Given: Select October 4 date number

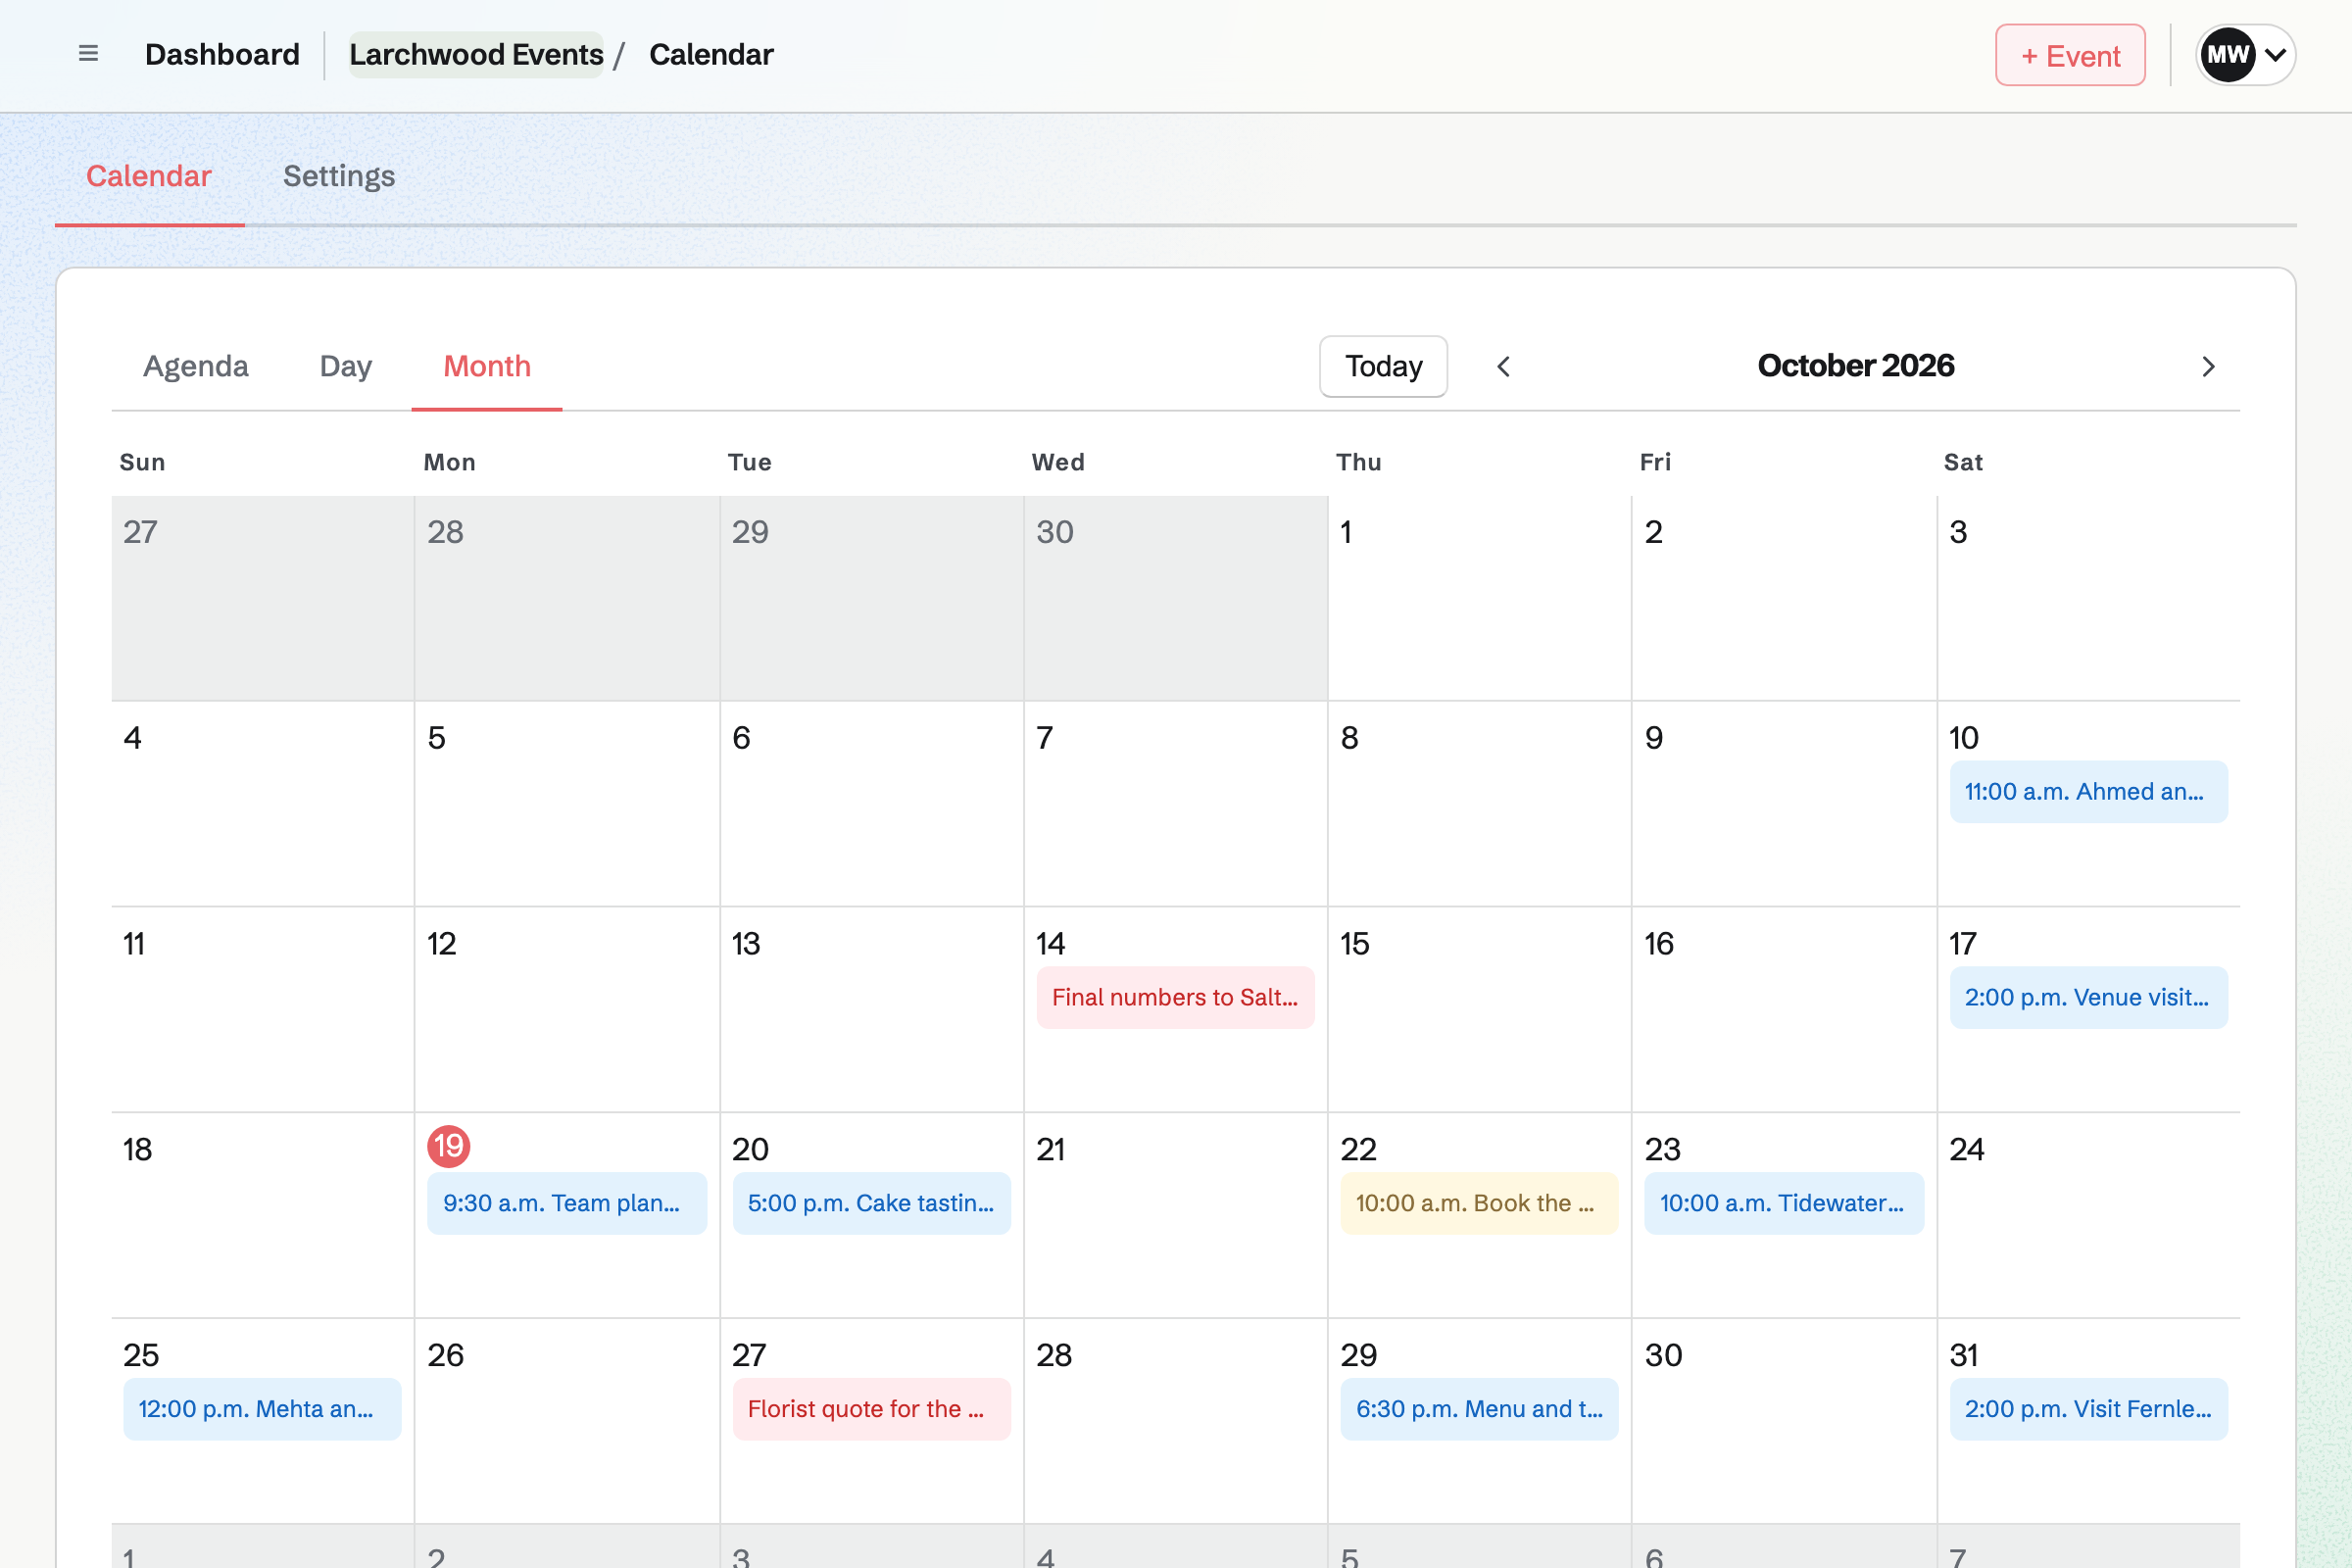Looking at the screenshot, I should pyautogui.click(x=132, y=738).
